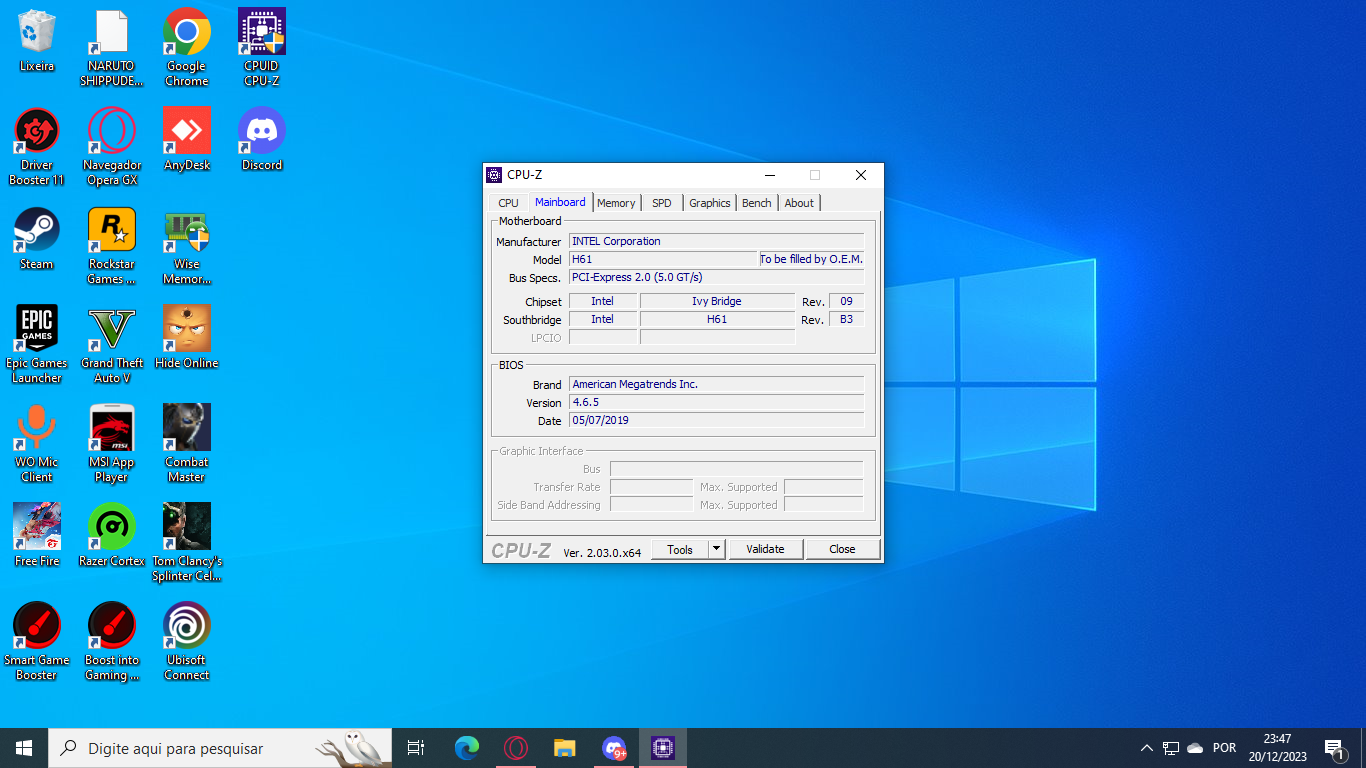Open Smart Game Booster shortcut
1366x768 pixels.
point(37,642)
